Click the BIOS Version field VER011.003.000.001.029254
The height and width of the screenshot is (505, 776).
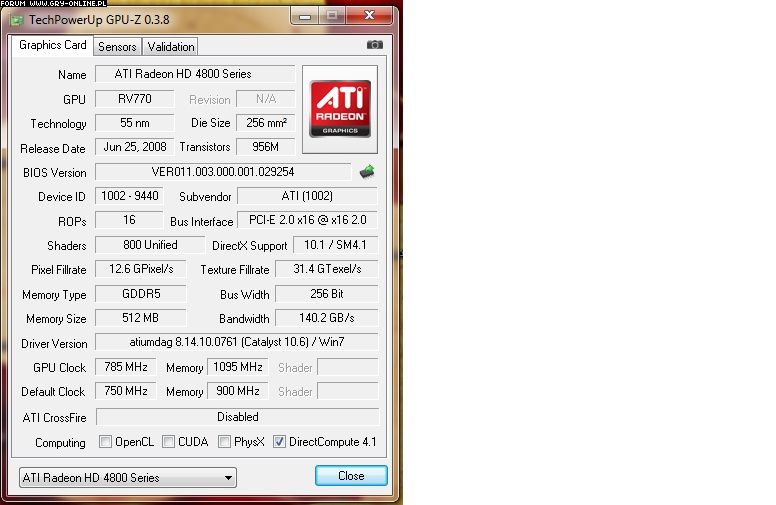[223, 172]
